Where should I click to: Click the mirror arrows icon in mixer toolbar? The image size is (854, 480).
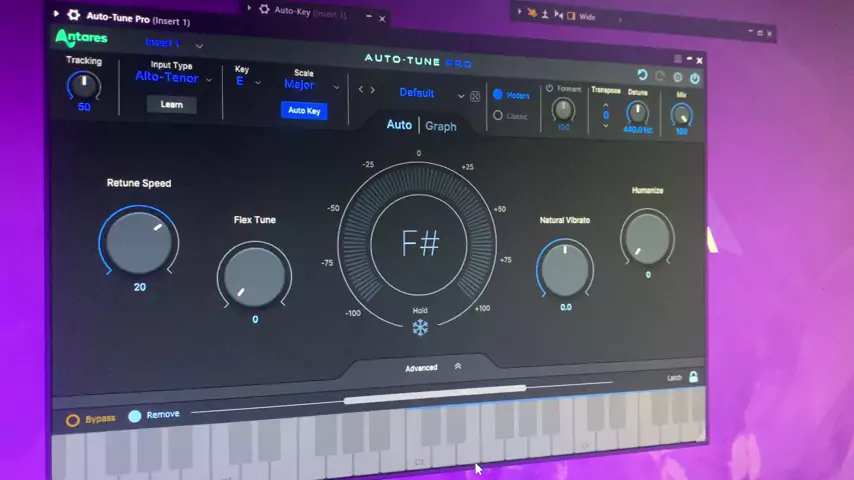[558, 15]
